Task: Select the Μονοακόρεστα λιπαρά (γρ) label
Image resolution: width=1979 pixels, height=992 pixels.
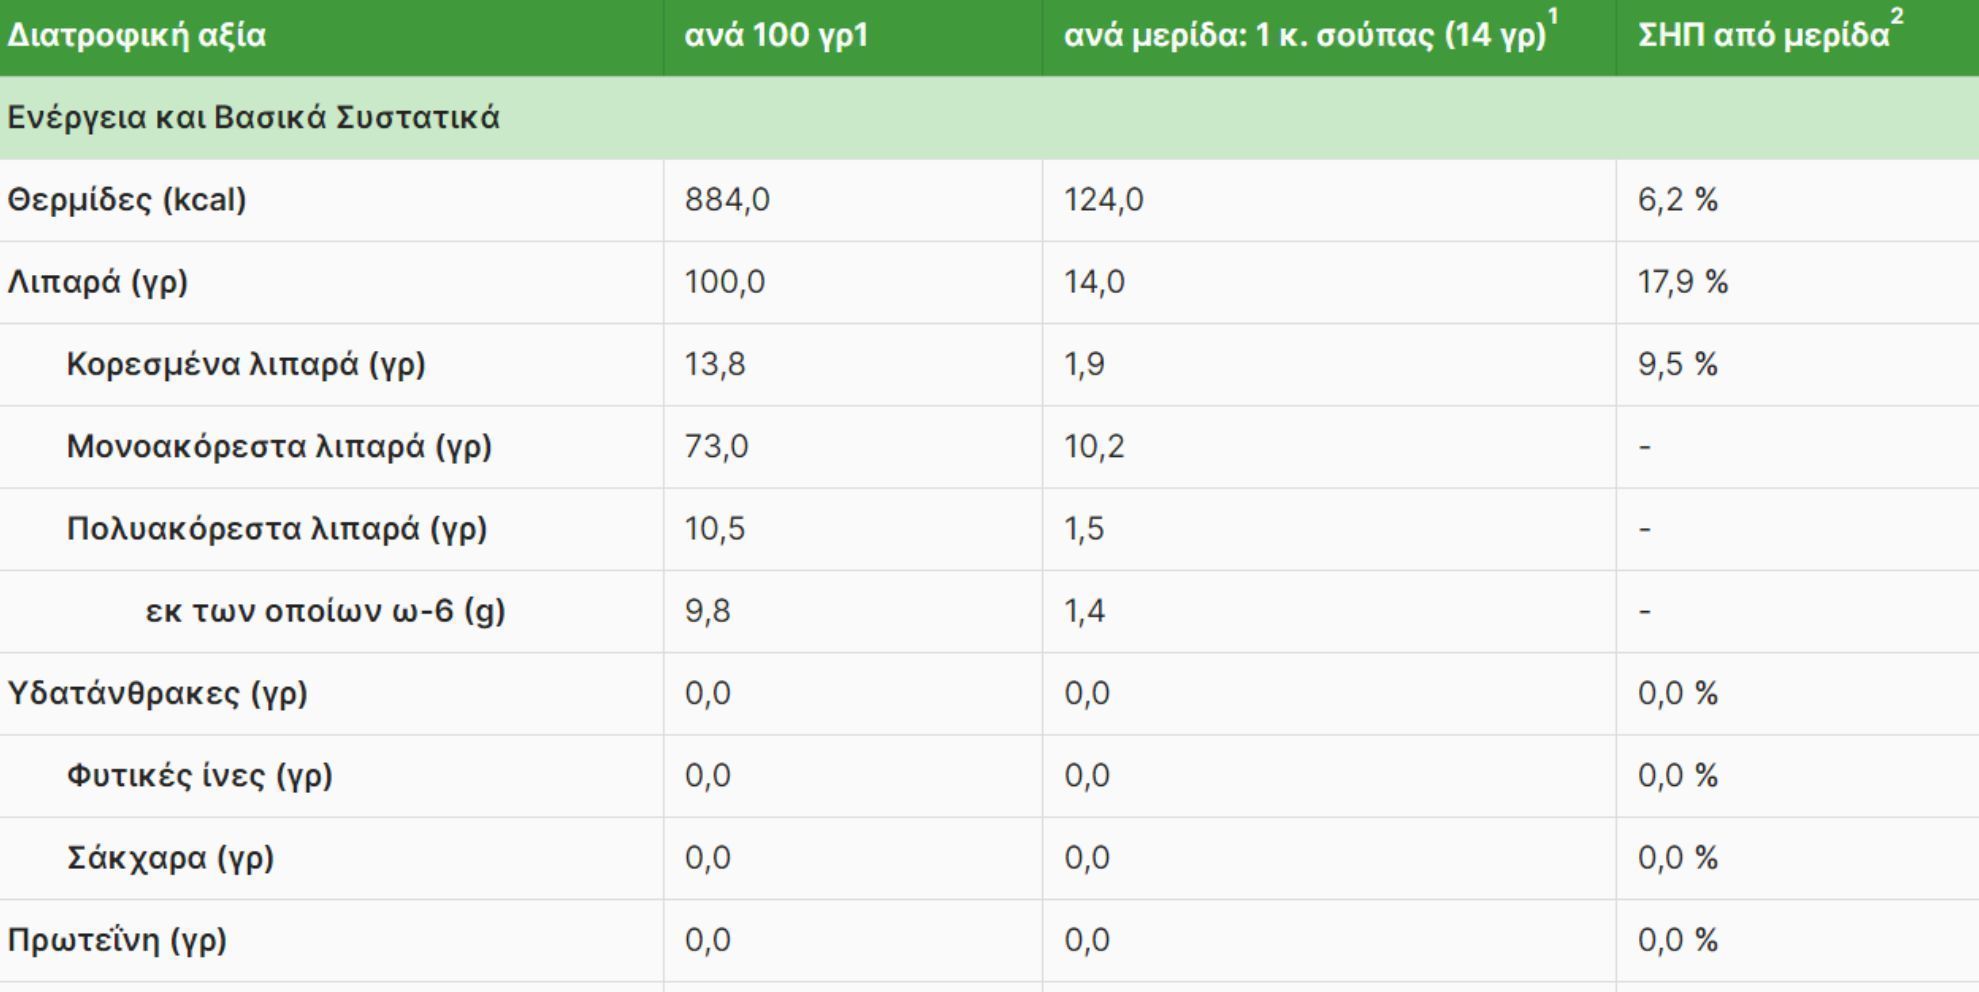Action: [279, 446]
